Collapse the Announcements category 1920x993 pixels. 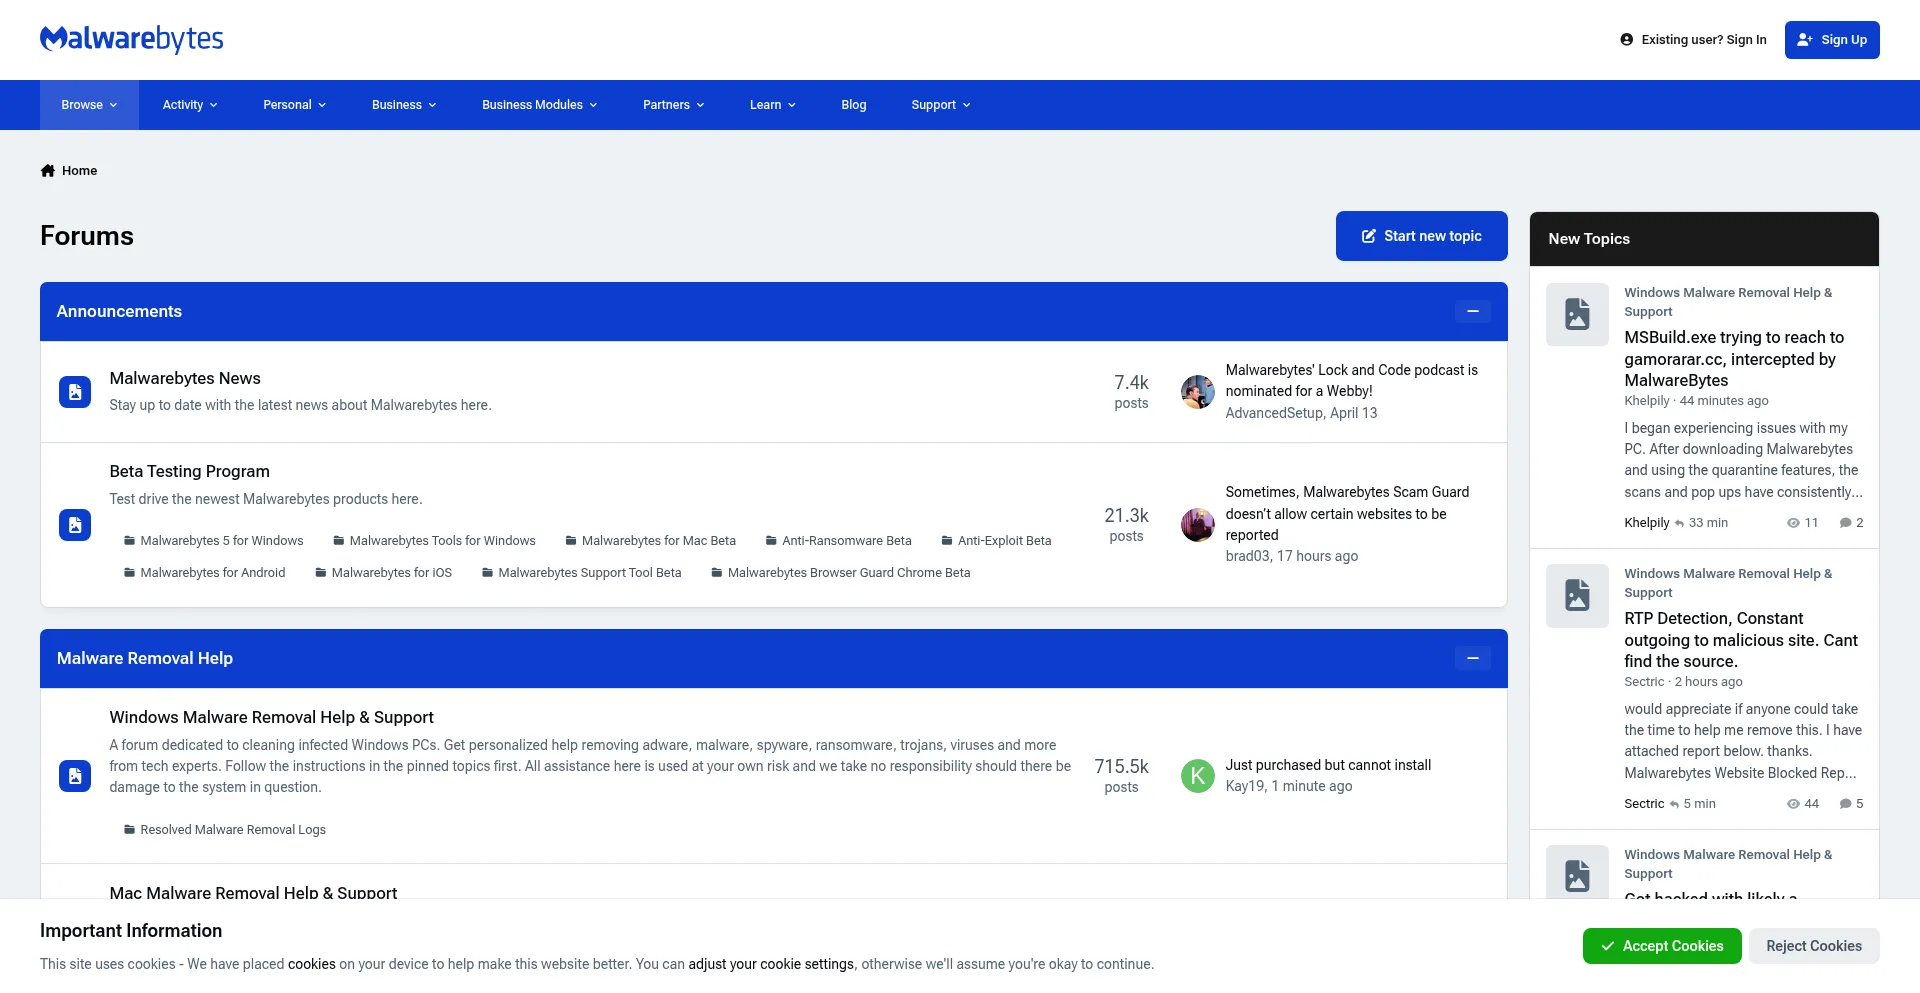(x=1473, y=312)
